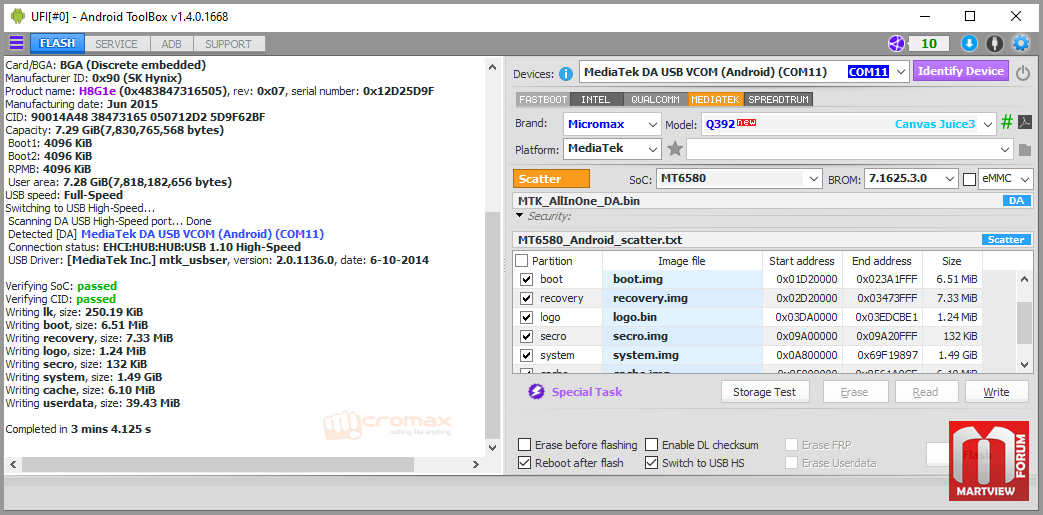Select the FASTBOOT chipset tab

pyautogui.click(x=543, y=99)
